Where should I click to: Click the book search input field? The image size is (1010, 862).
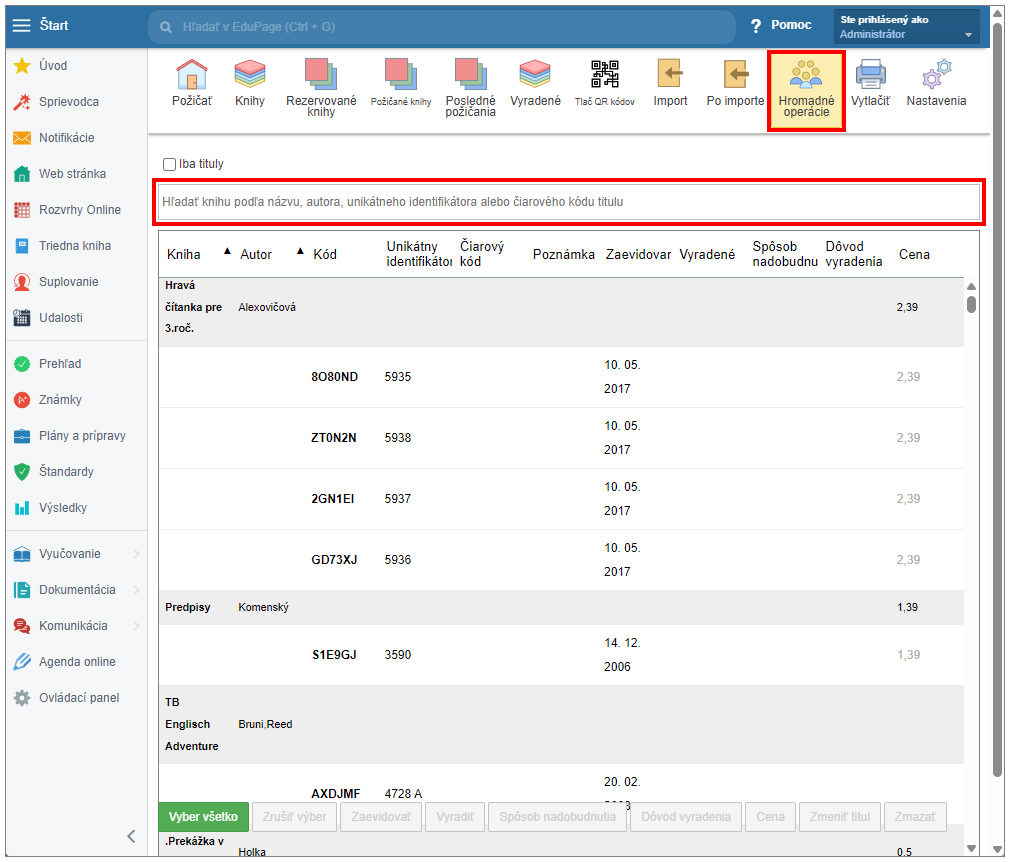coord(569,202)
